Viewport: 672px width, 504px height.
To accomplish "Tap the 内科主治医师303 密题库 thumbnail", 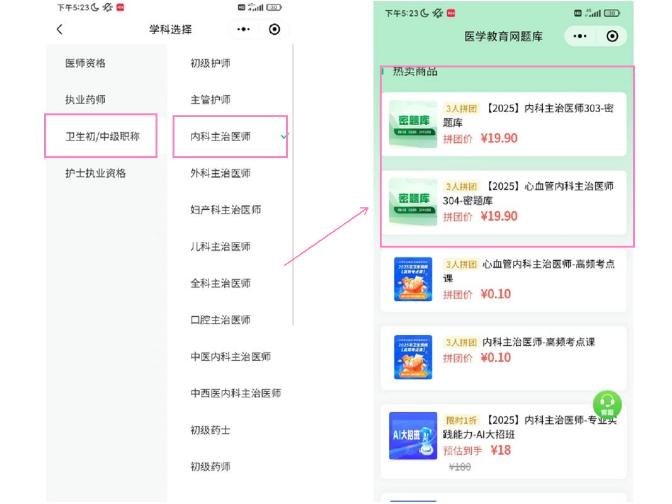I will (x=413, y=124).
